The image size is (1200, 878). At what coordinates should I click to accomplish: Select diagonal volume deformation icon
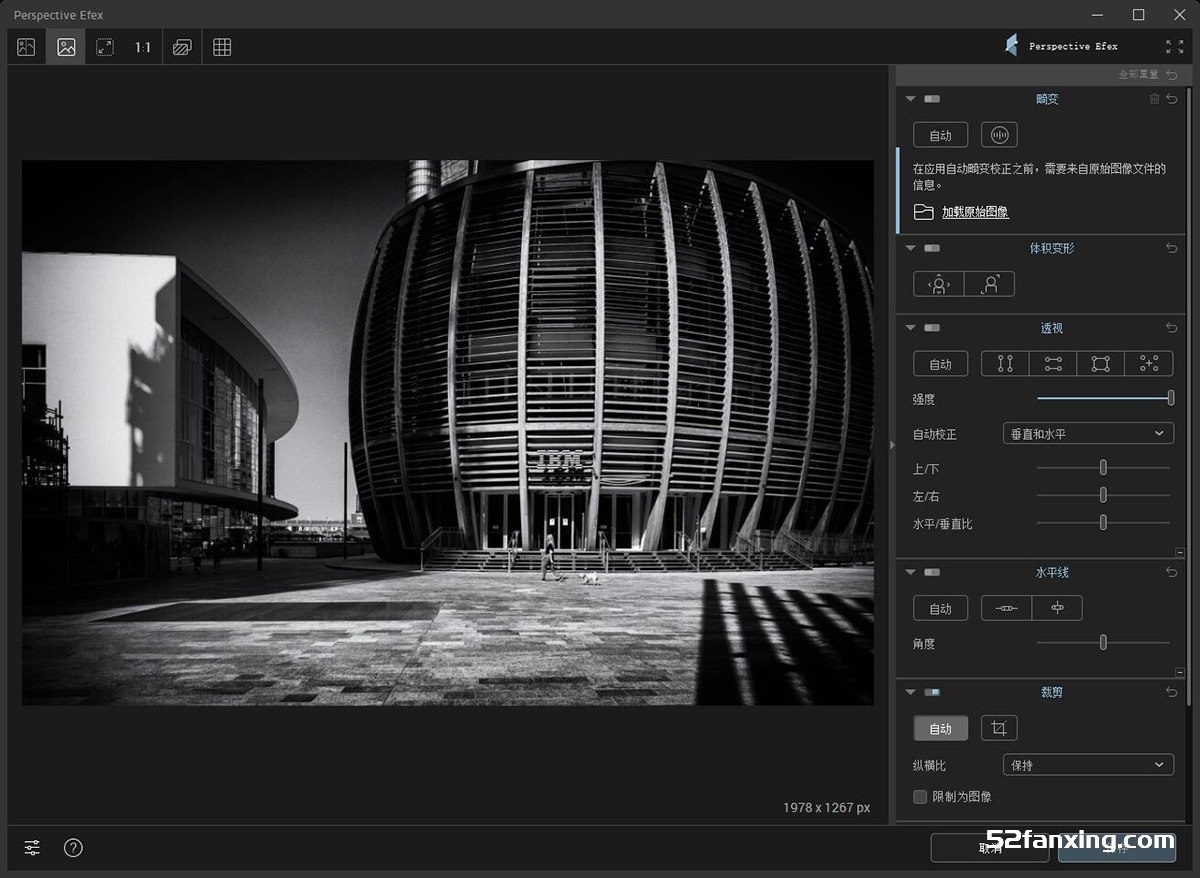(990, 284)
